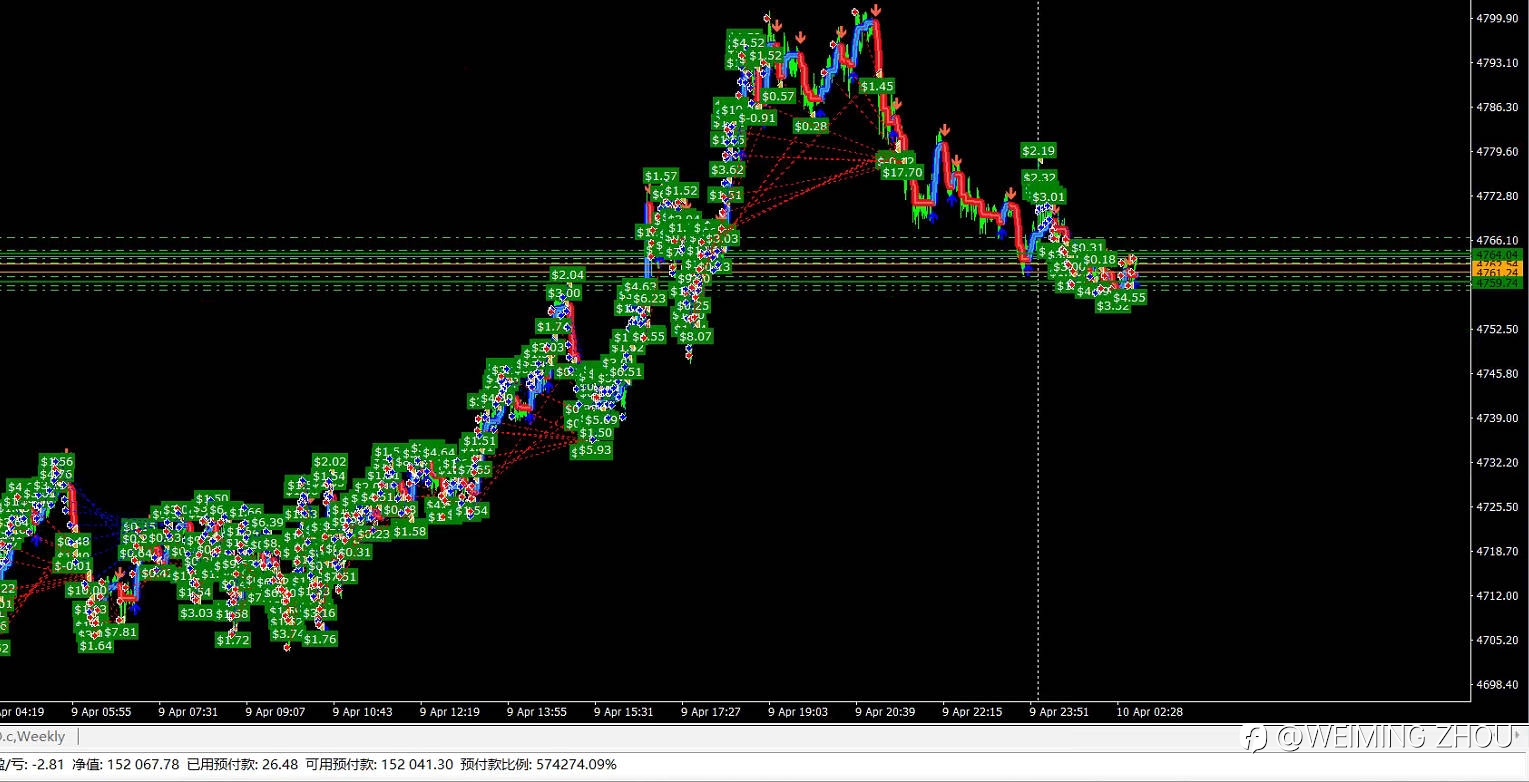Click the $4.55 trade label
The height and width of the screenshot is (782, 1529).
coord(1129,297)
